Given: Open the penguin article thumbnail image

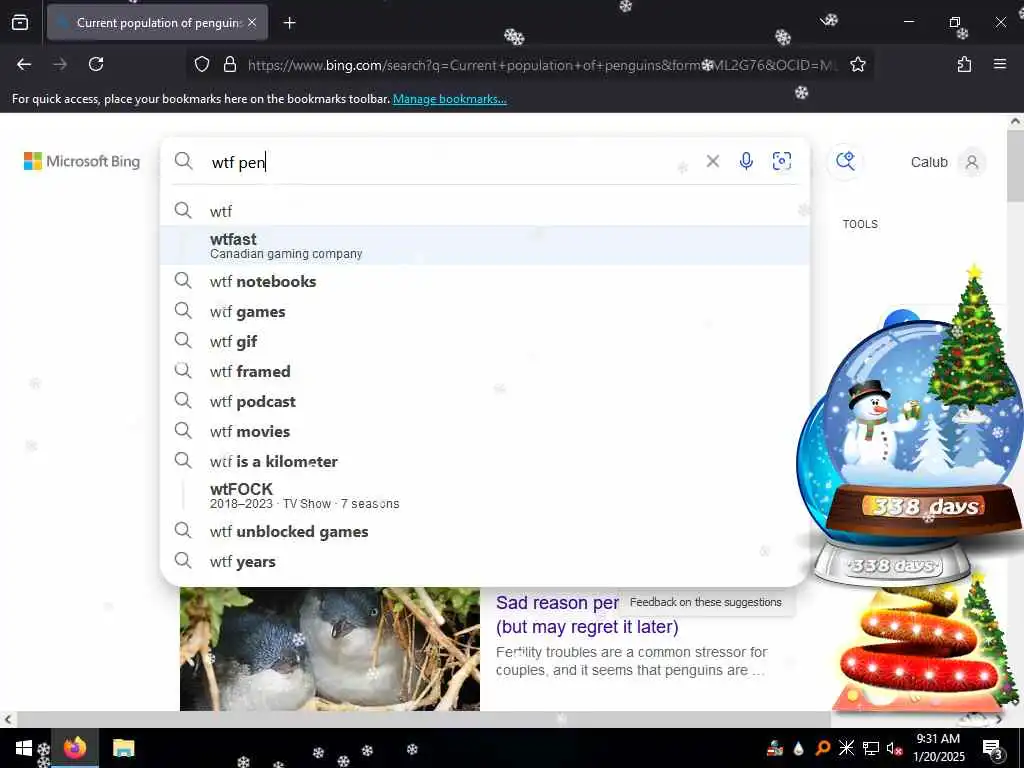Looking at the screenshot, I should (x=330, y=649).
